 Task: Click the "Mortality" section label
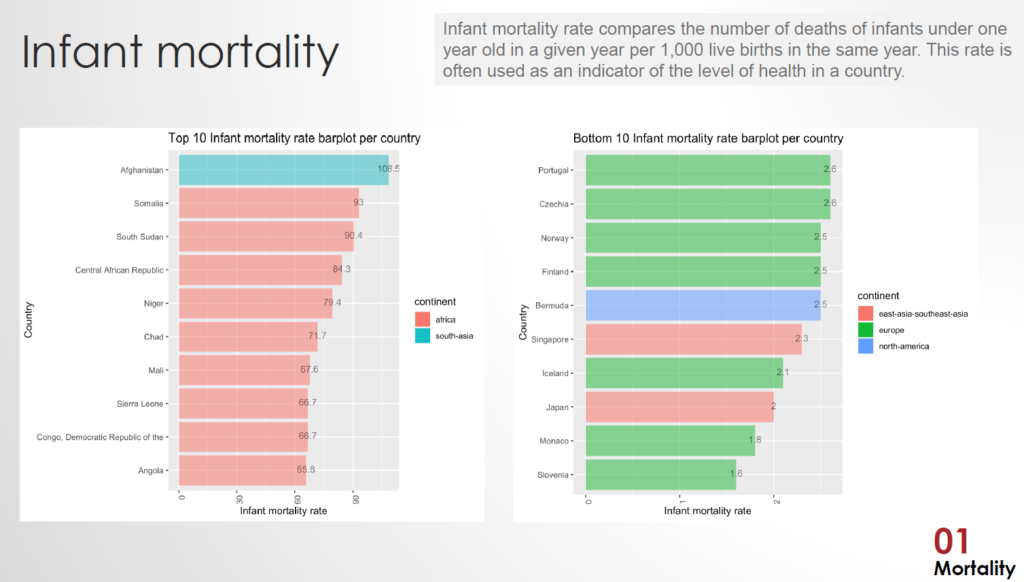974,568
